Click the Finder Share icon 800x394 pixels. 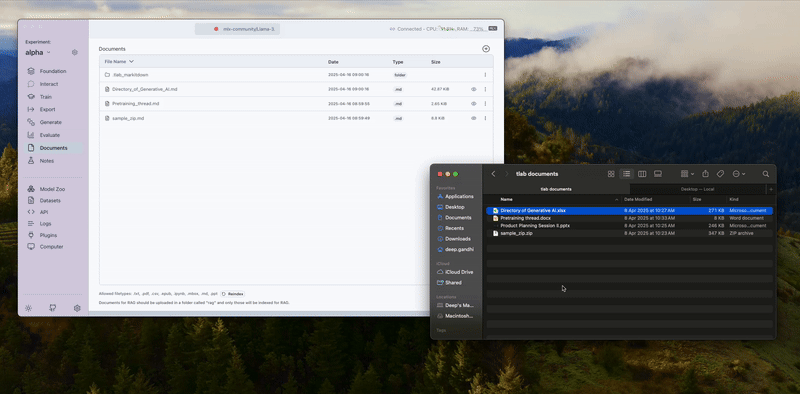(705, 174)
